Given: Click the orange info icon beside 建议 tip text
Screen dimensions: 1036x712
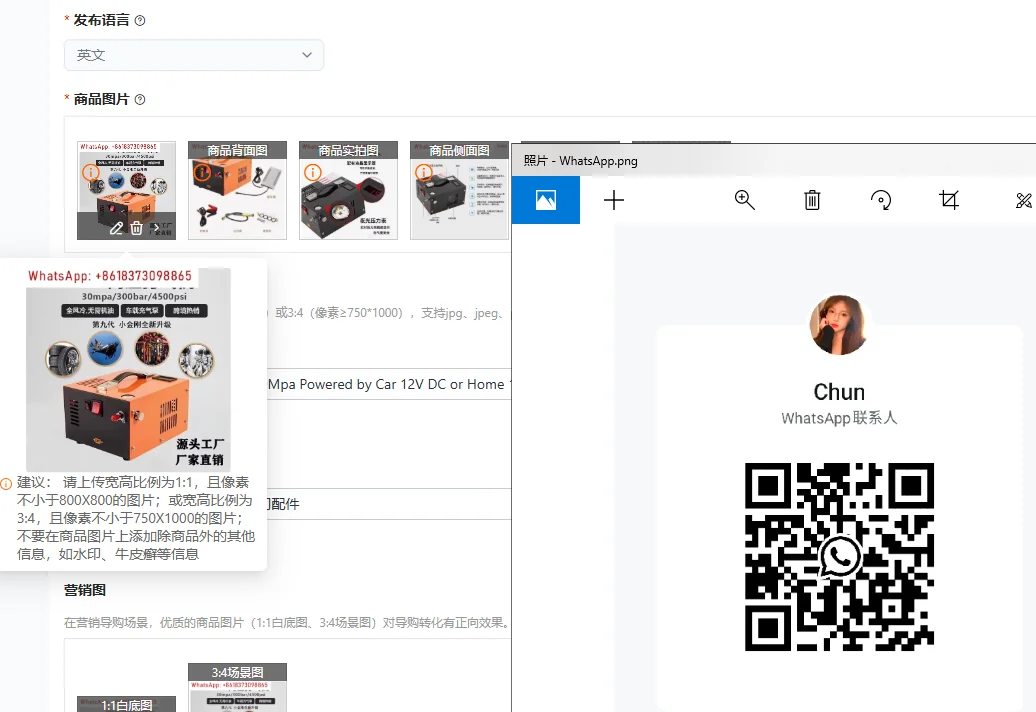Looking at the screenshot, I should coord(7,483).
